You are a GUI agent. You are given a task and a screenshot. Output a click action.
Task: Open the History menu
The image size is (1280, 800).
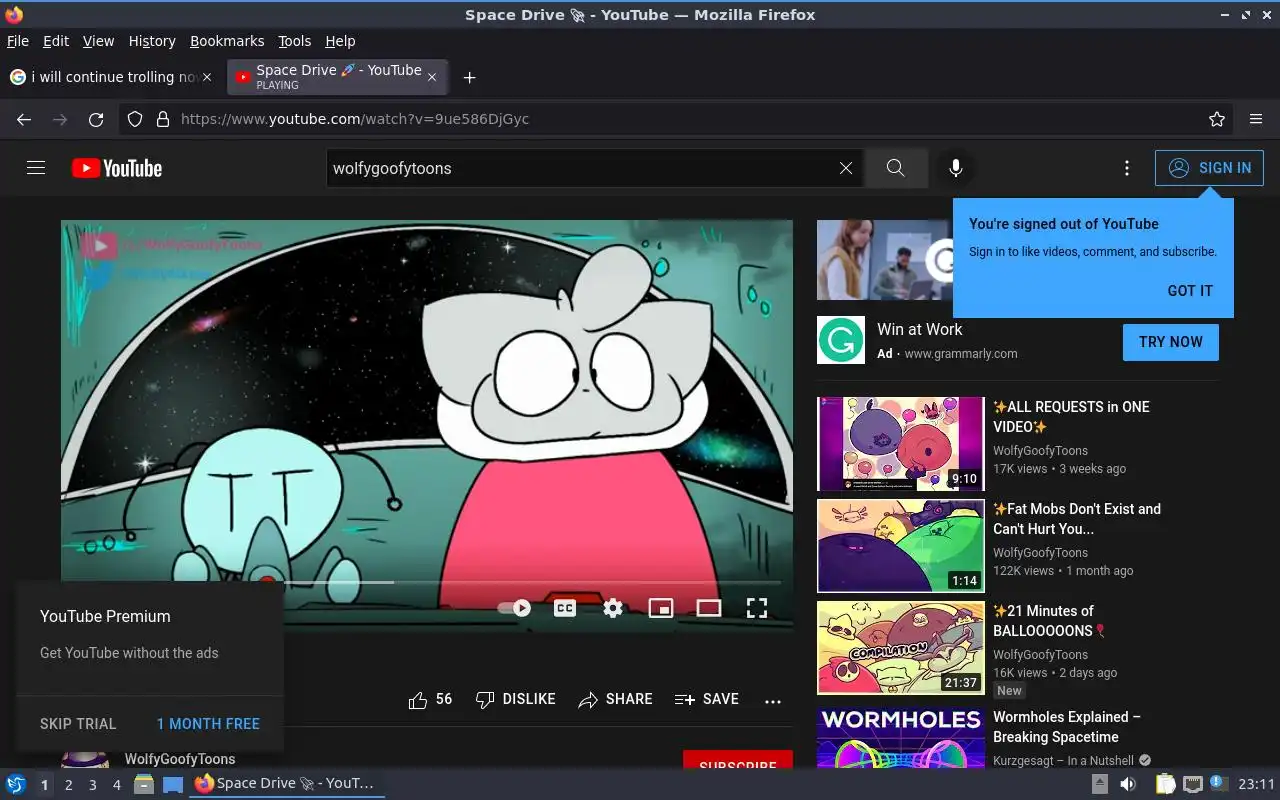click(152, 41)
